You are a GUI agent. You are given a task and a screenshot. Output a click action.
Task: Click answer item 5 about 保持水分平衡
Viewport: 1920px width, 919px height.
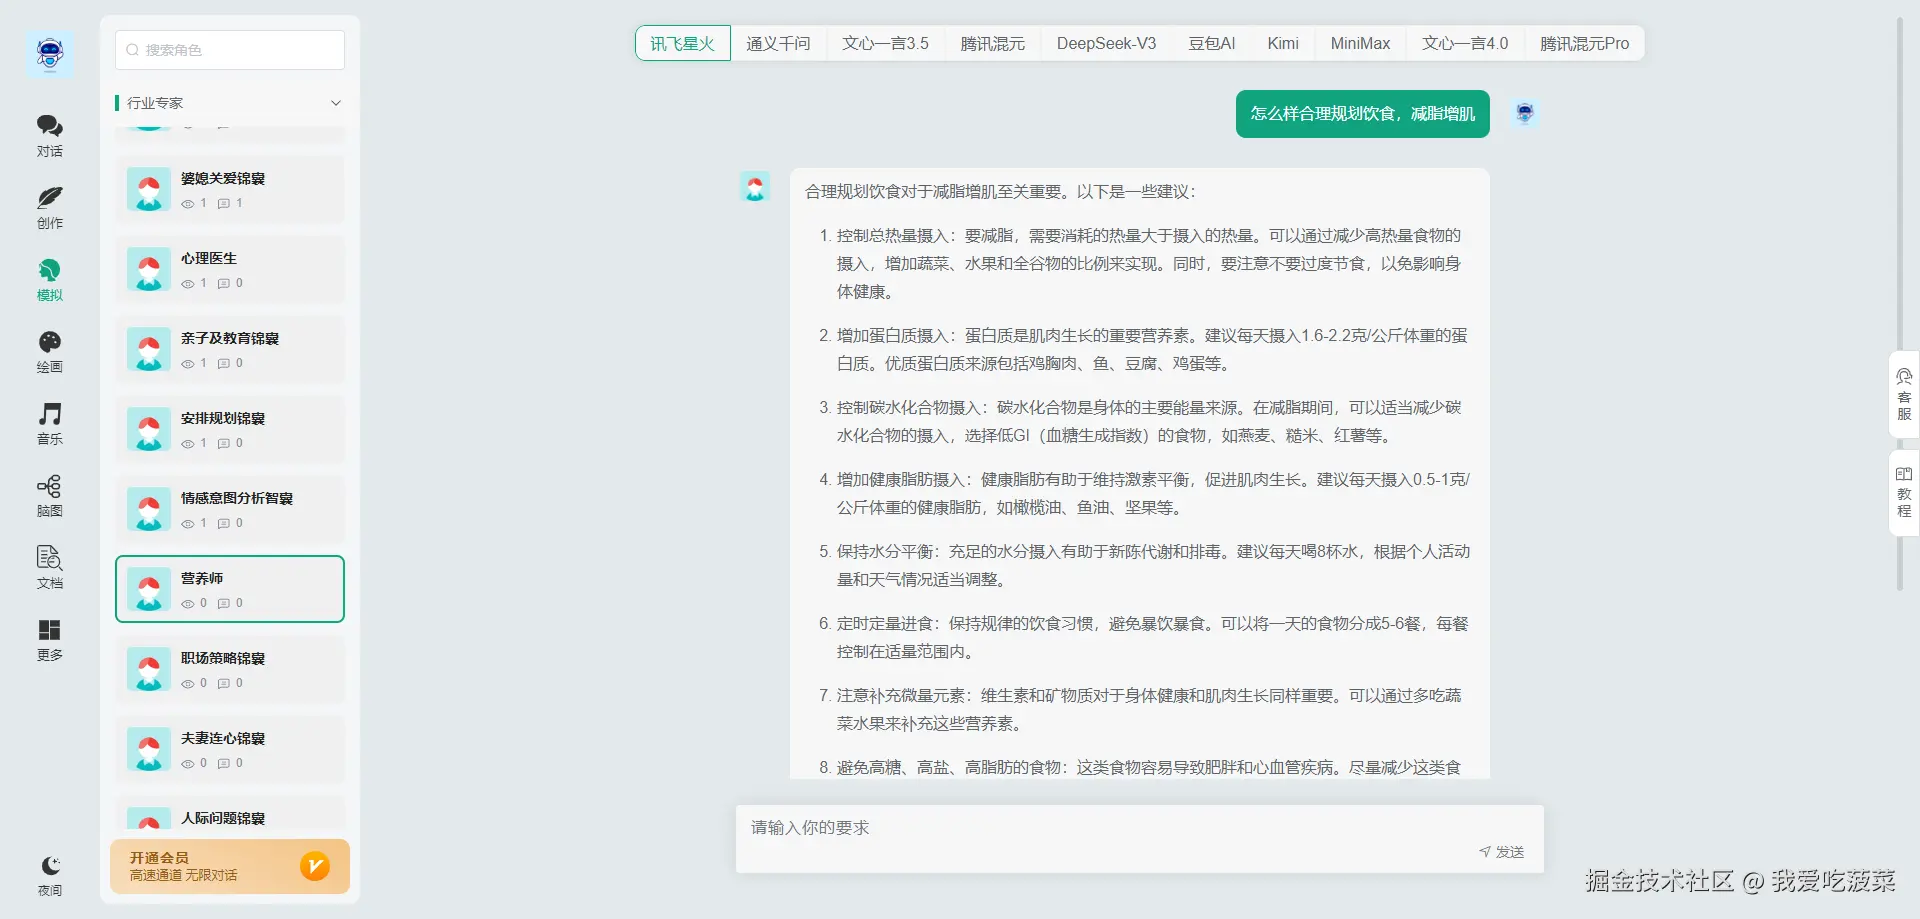pos(1143,566)
